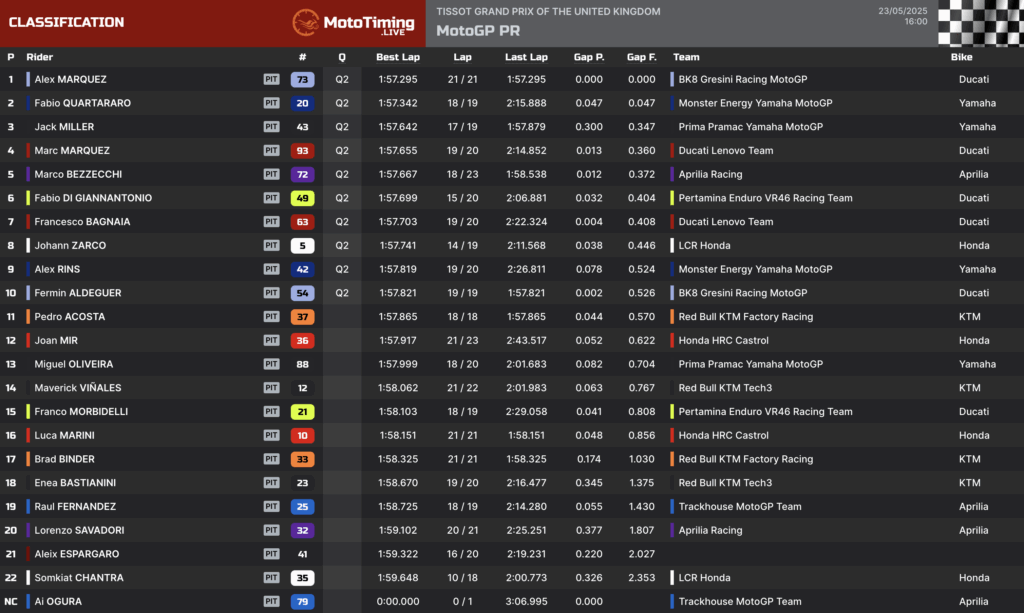1024x613 pixels.
Task: Select rider Enea BASTIANINI
Action: point(75,483)
